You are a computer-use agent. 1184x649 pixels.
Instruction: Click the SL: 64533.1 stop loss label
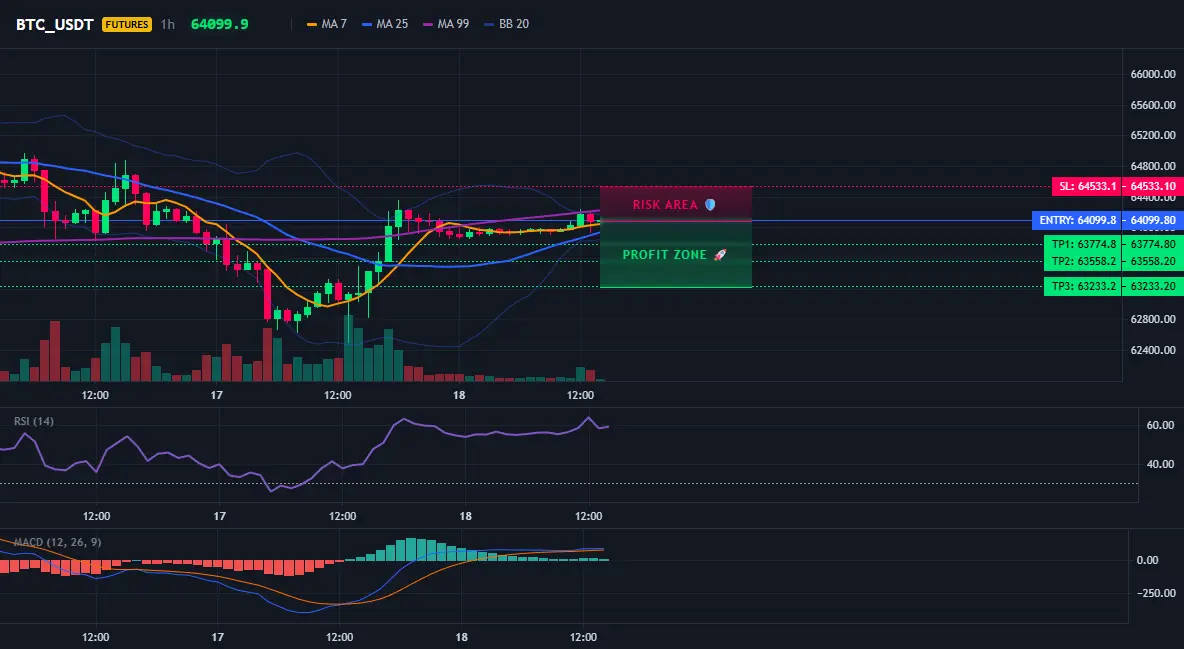click(x=1087, y=187)
